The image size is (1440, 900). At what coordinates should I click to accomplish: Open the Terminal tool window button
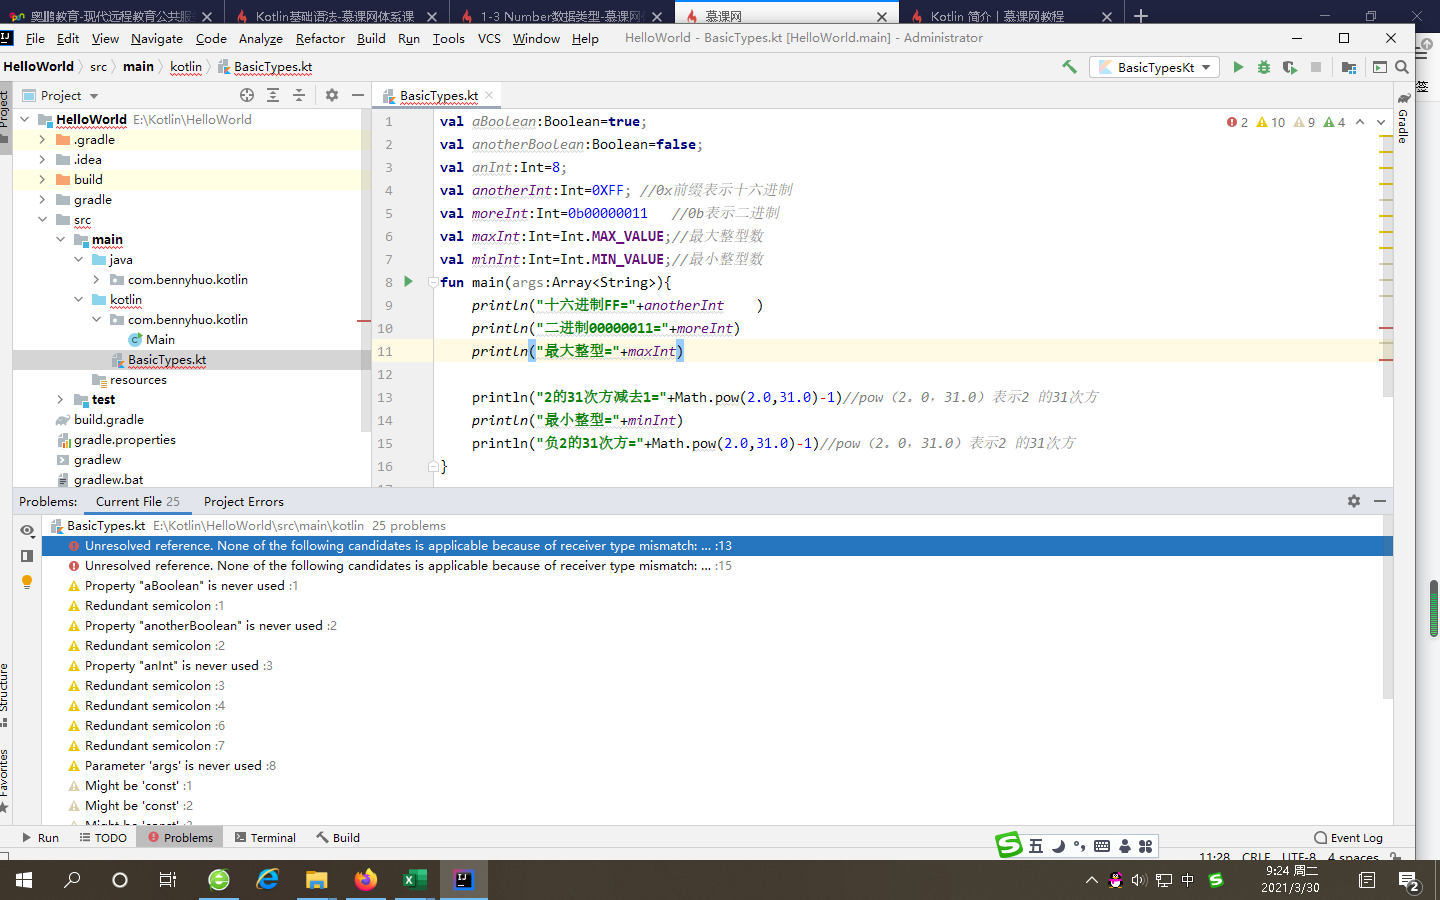(265, 838)
